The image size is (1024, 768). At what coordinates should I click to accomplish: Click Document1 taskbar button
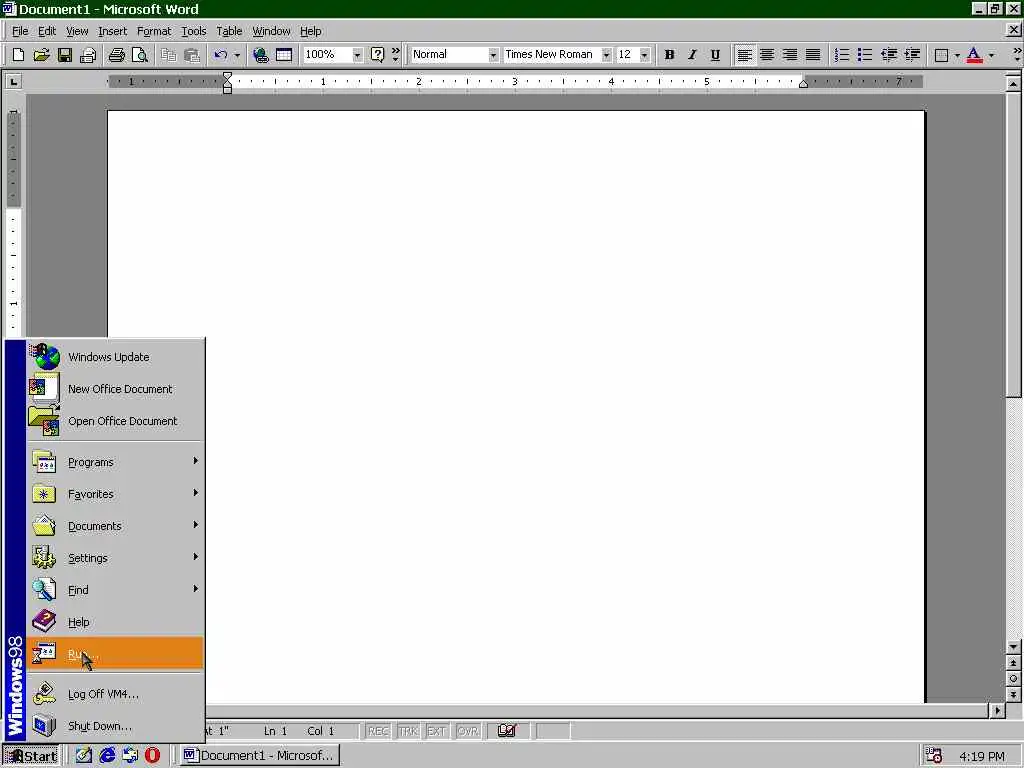259,756
